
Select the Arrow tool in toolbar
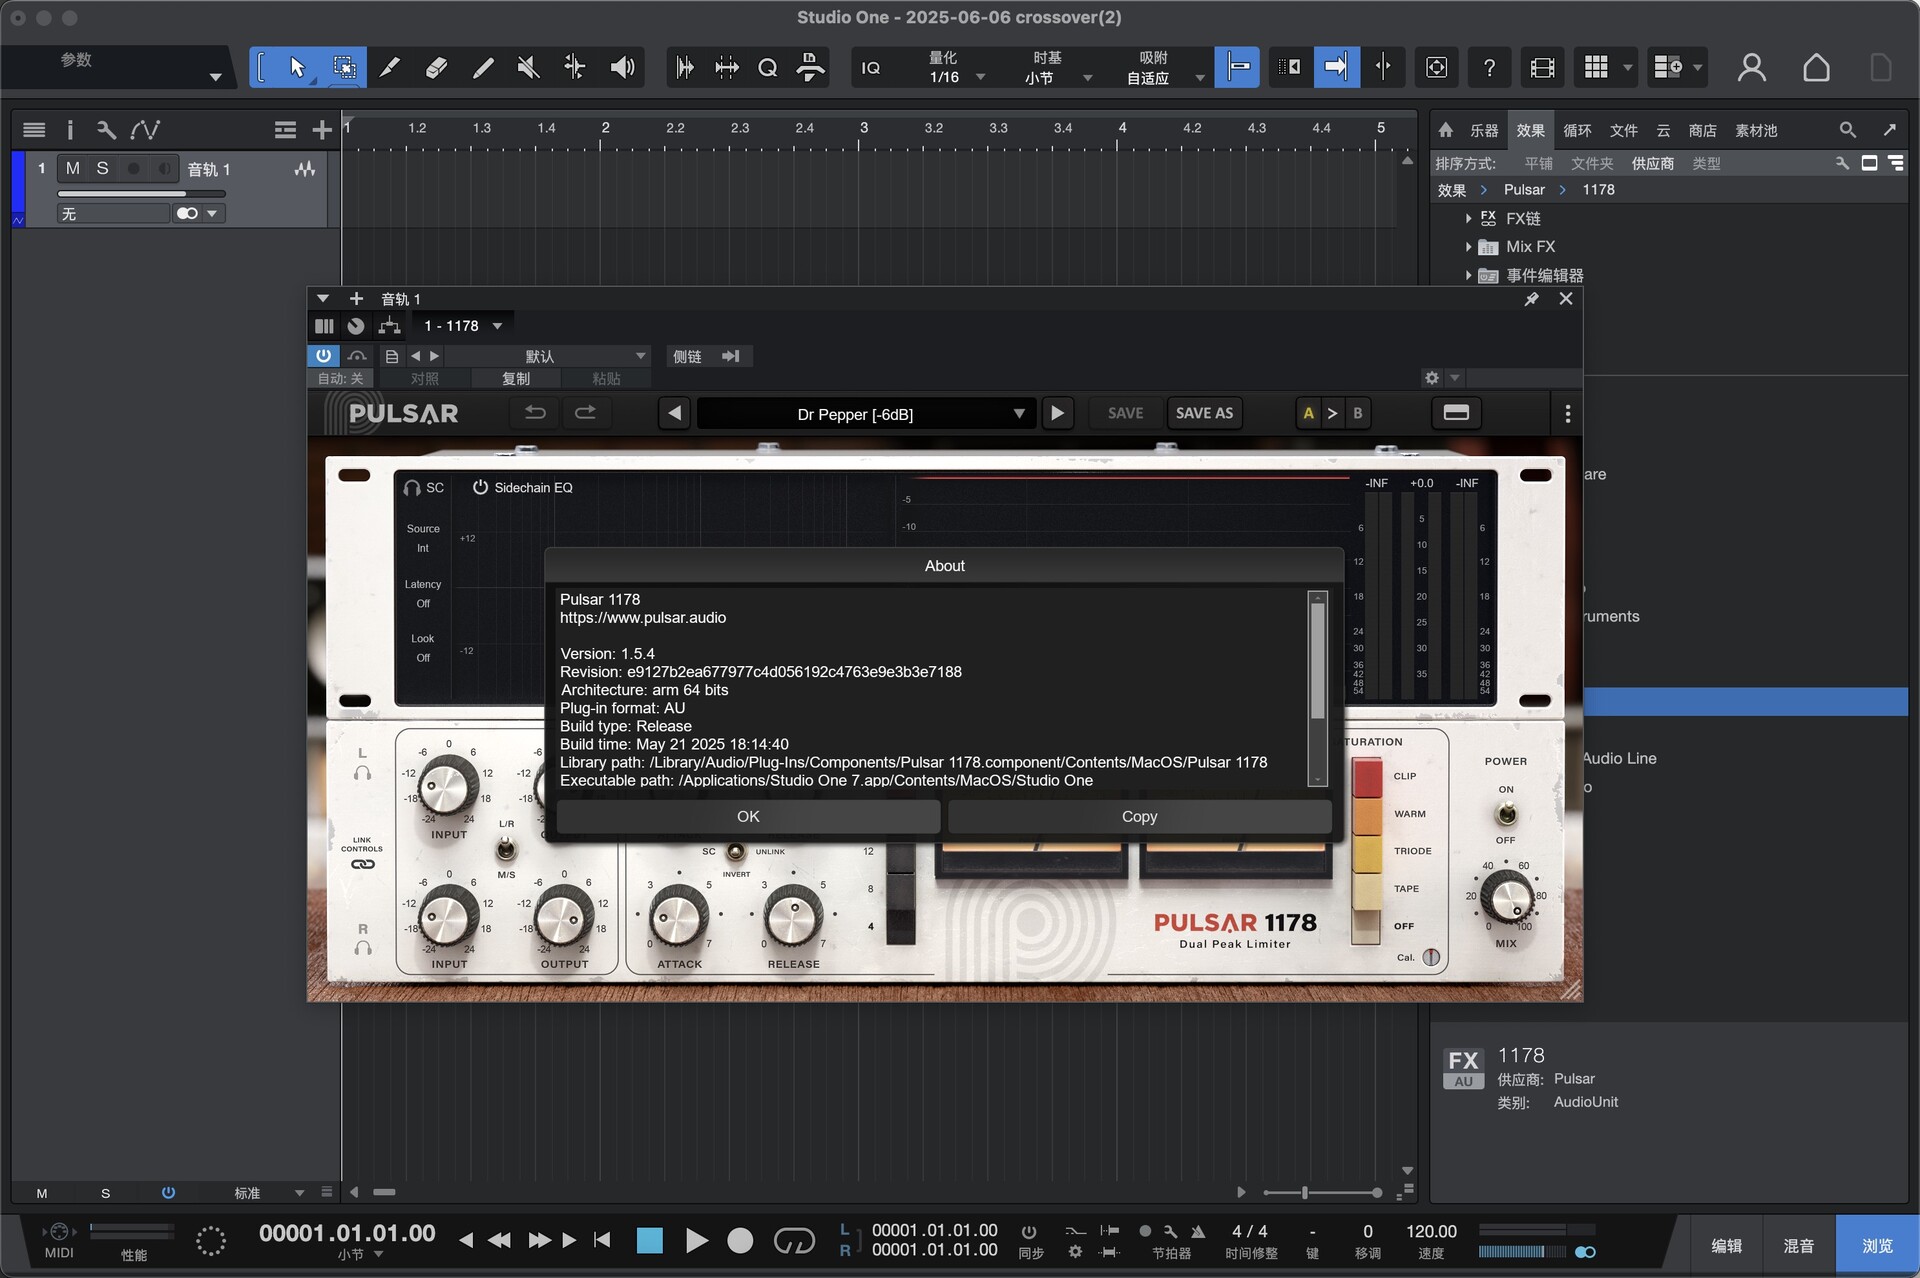[297, 67]
